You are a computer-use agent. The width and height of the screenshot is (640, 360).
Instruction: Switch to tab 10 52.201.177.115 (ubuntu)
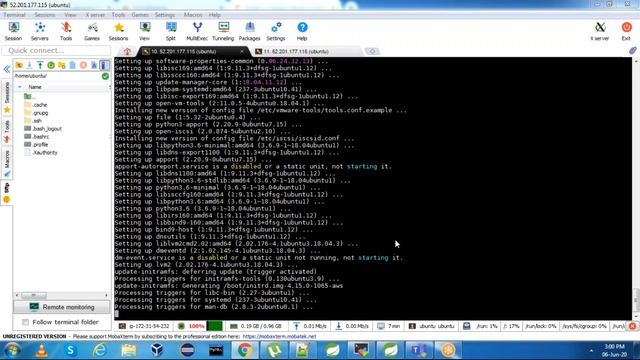tap(184, 51)
